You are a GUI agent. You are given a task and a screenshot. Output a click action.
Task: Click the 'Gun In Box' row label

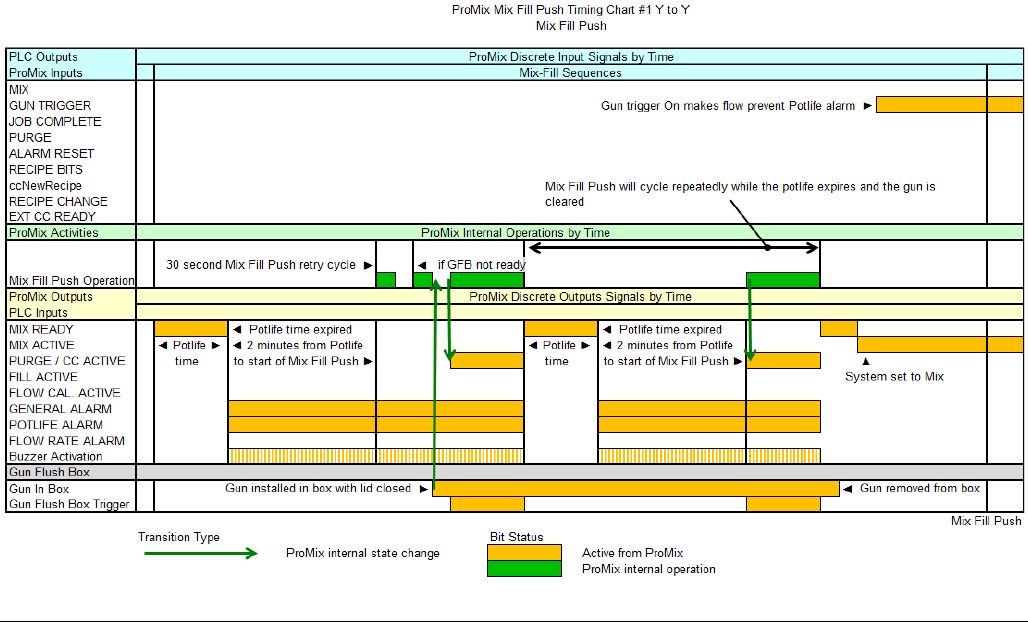click(x=39, y=488)
